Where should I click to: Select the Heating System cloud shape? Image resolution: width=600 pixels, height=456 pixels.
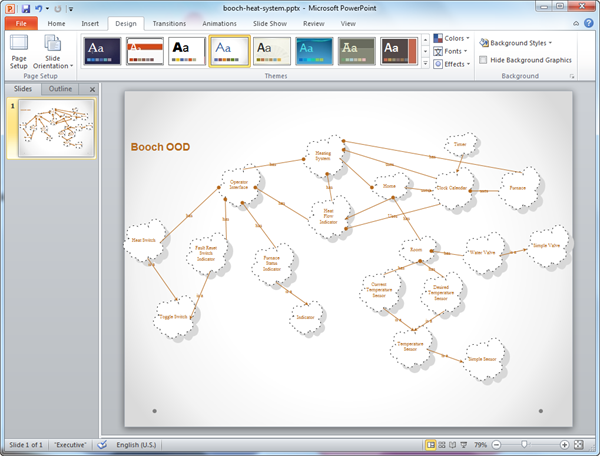click(323, 156)
